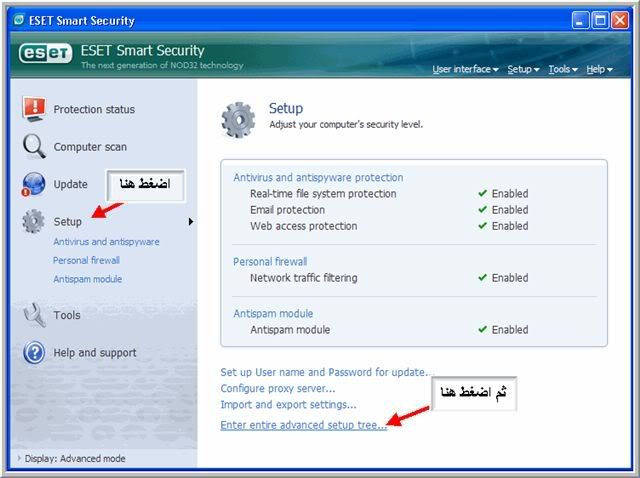Open Personal firewall sidebar link
Image resolution: width=640 pixels, height=478 pixels.
point(86,260)
